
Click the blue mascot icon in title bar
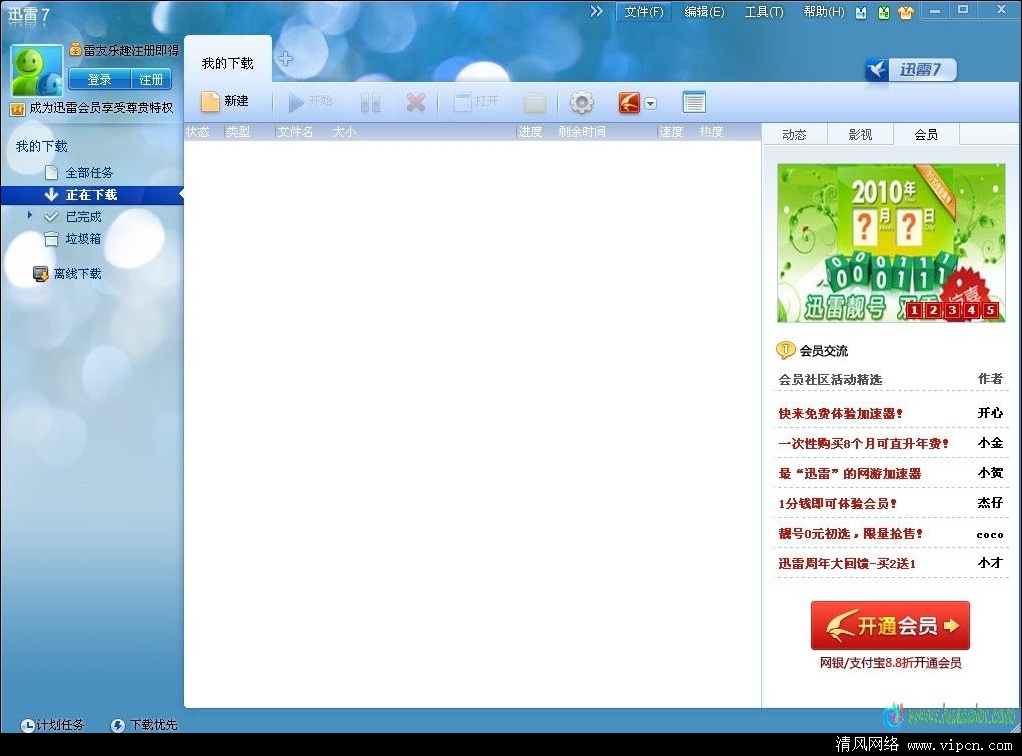pyautogui.click(x=861, y=12)
